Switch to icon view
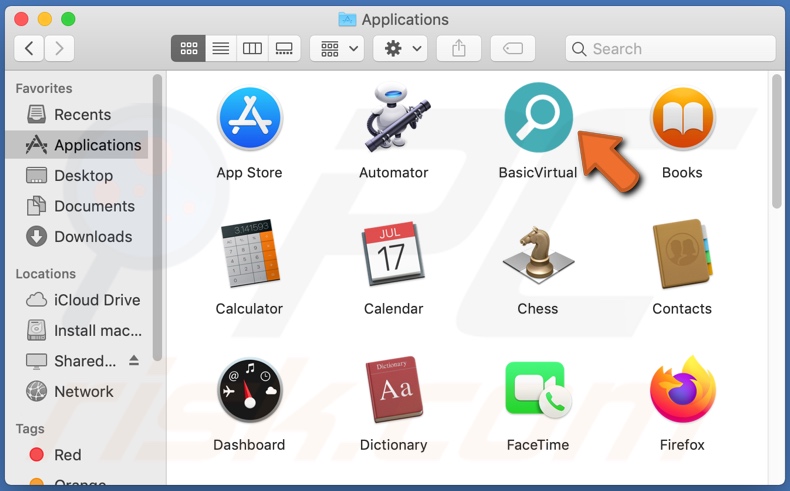 point(188,48)
